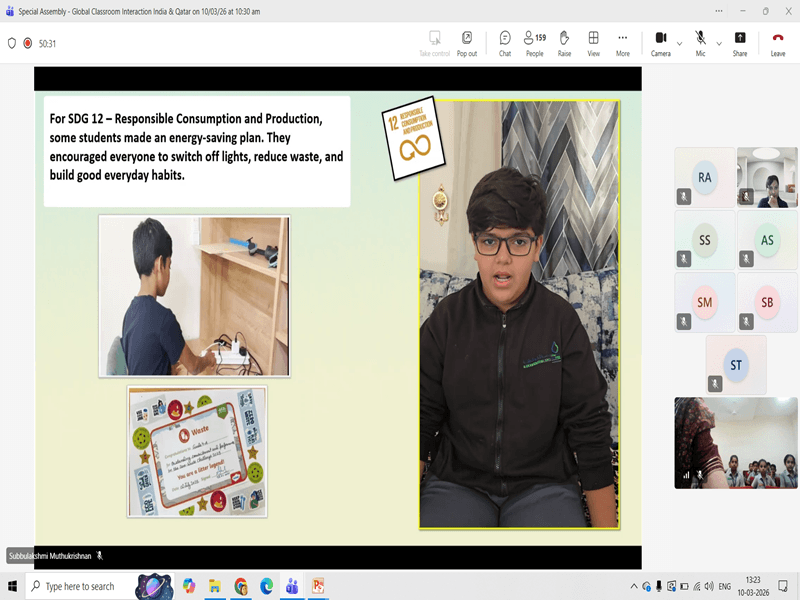Pop out the shared content window
Screen dimensions: 800x600
coord(467,42)
